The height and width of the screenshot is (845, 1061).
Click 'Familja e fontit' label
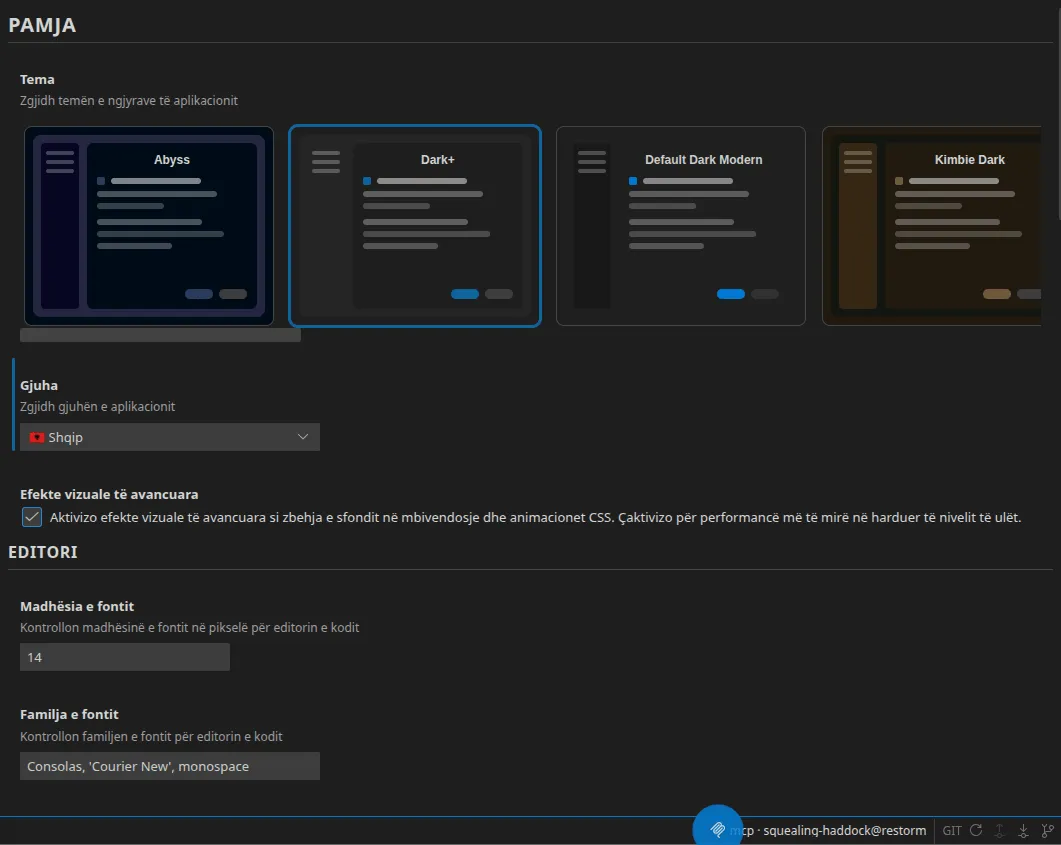69,714
